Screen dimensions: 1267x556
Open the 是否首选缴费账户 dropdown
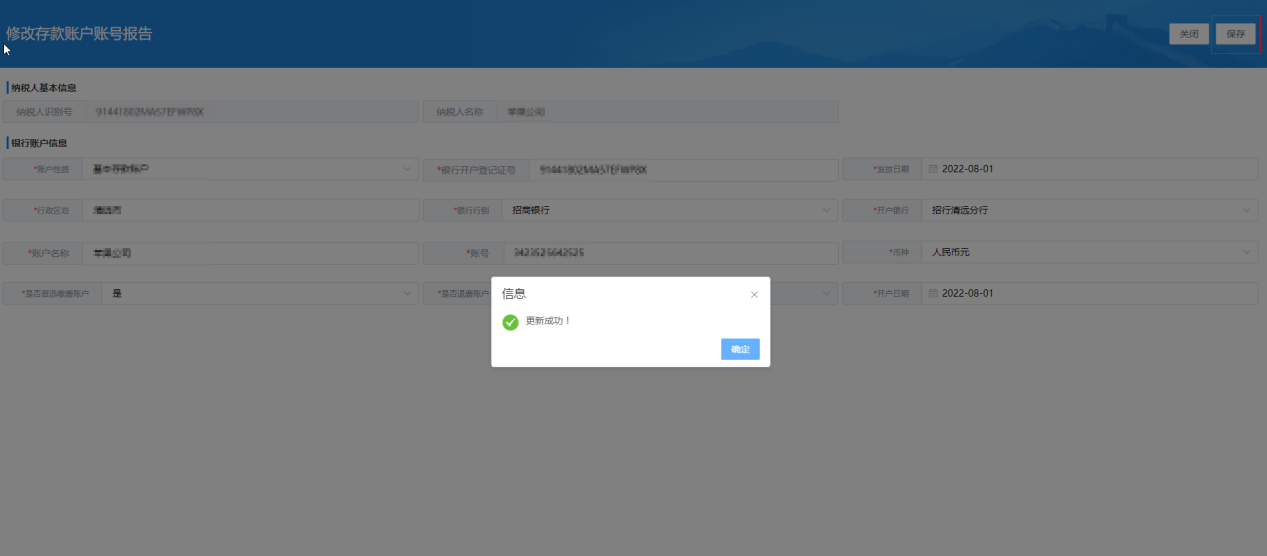407,294
